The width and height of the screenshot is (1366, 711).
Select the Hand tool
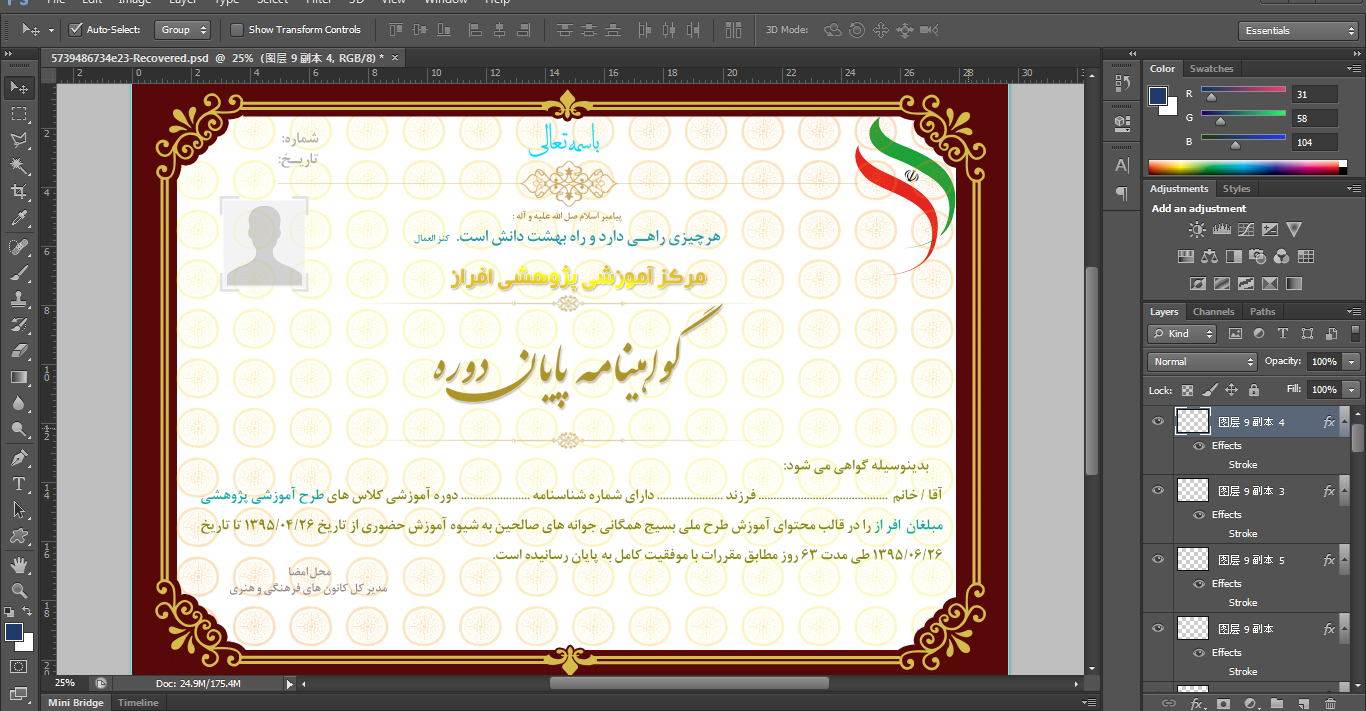point(18,566)
